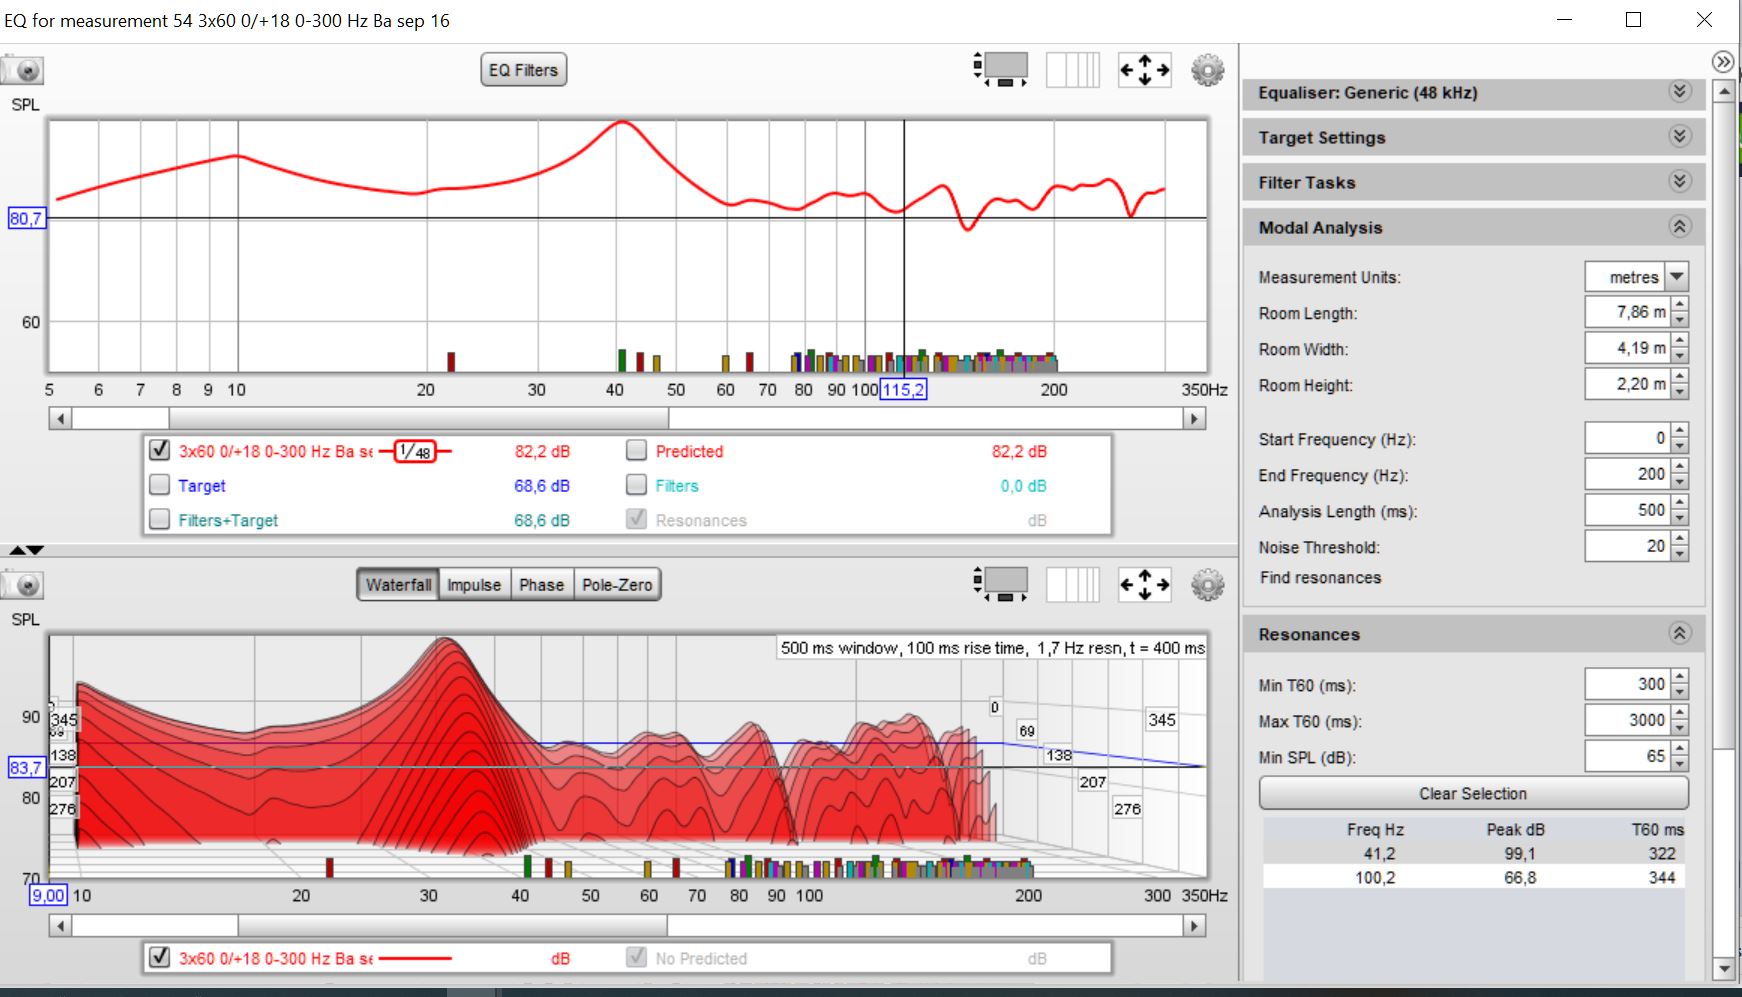Open graph limits arrows icon for waterfall graph
Image resolution: width=1742 pixels, height=997 pixels.
pos(1144,585)
